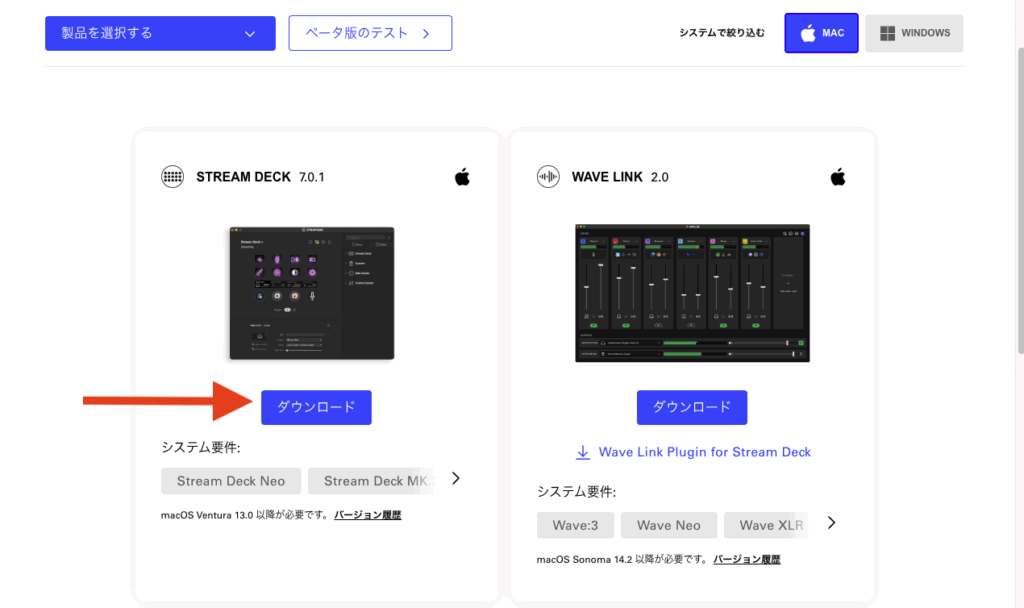
Task: Click the システム要件 label under Stream Deck
Action: click(x=200, y=447)
